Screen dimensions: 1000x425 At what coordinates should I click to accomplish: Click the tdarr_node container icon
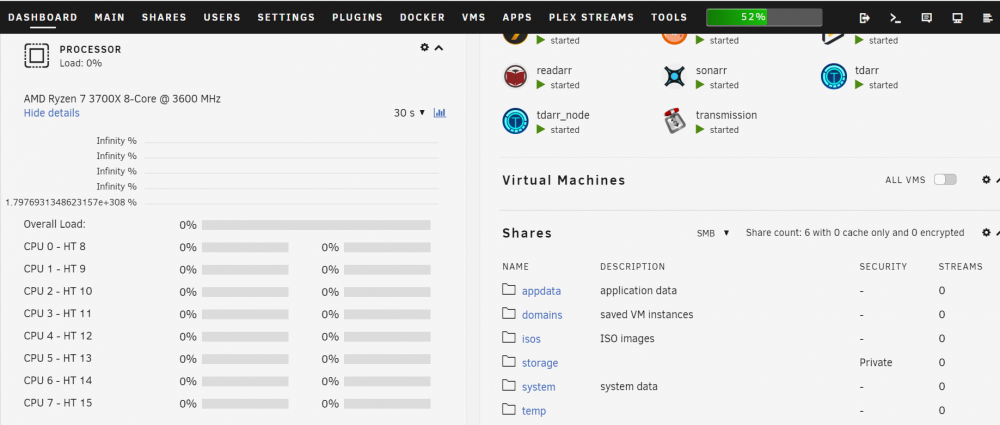[x=515, y=121]
